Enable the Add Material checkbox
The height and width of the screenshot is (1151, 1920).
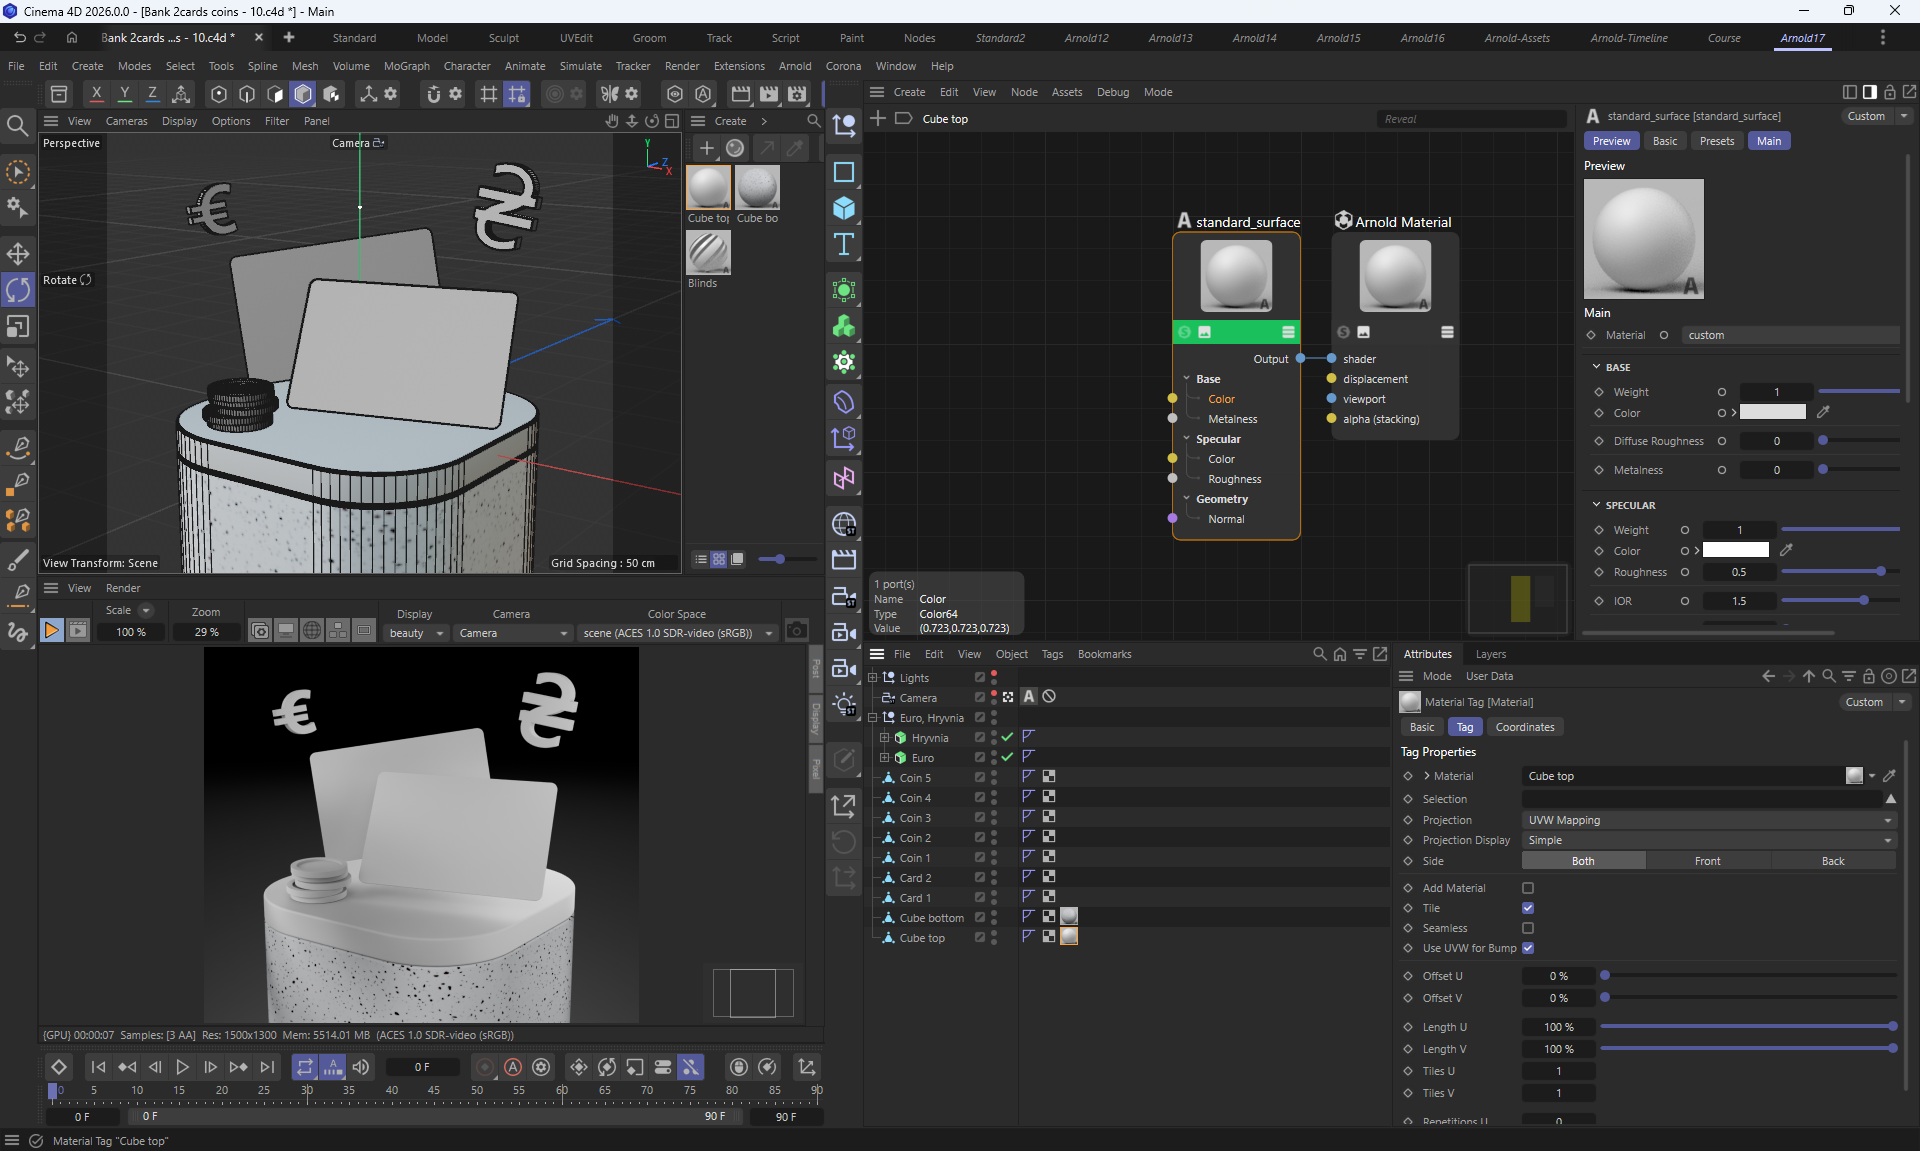tap(1527, 888)
